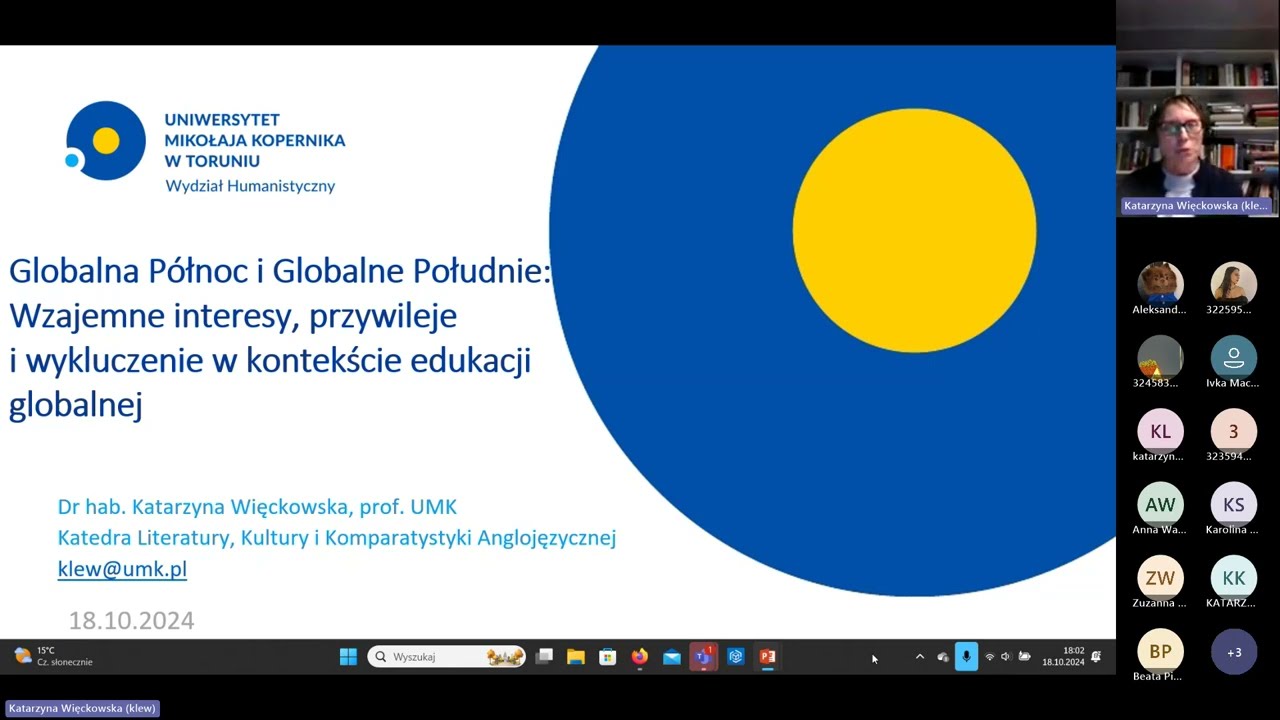Expand the hidden system tray icons chevron
This screenshot has height=720, width=1280.
920,657
